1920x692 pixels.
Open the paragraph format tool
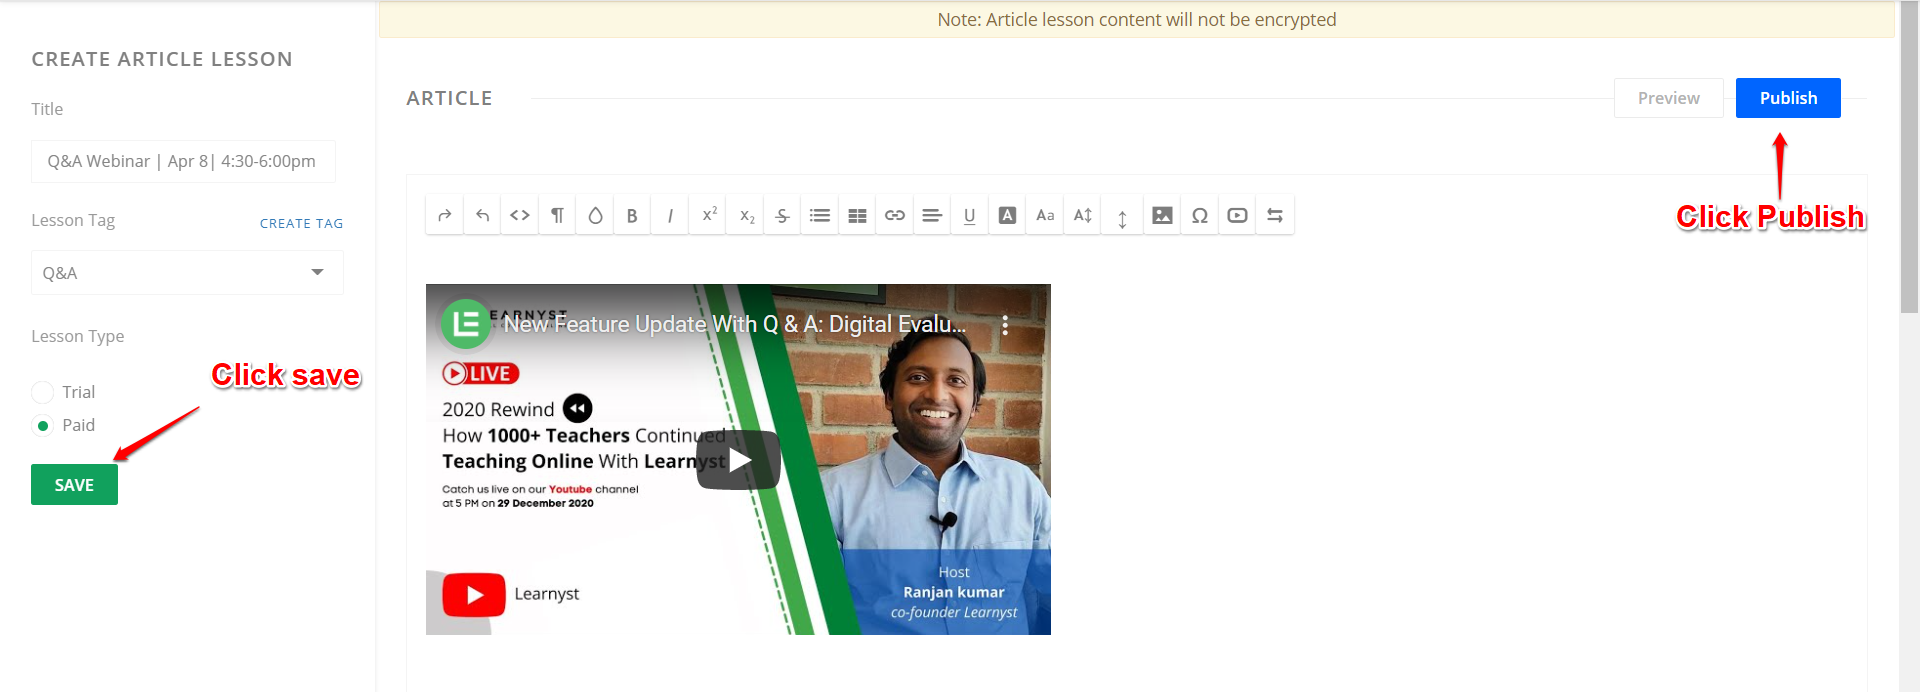click(x=557, y=215)
